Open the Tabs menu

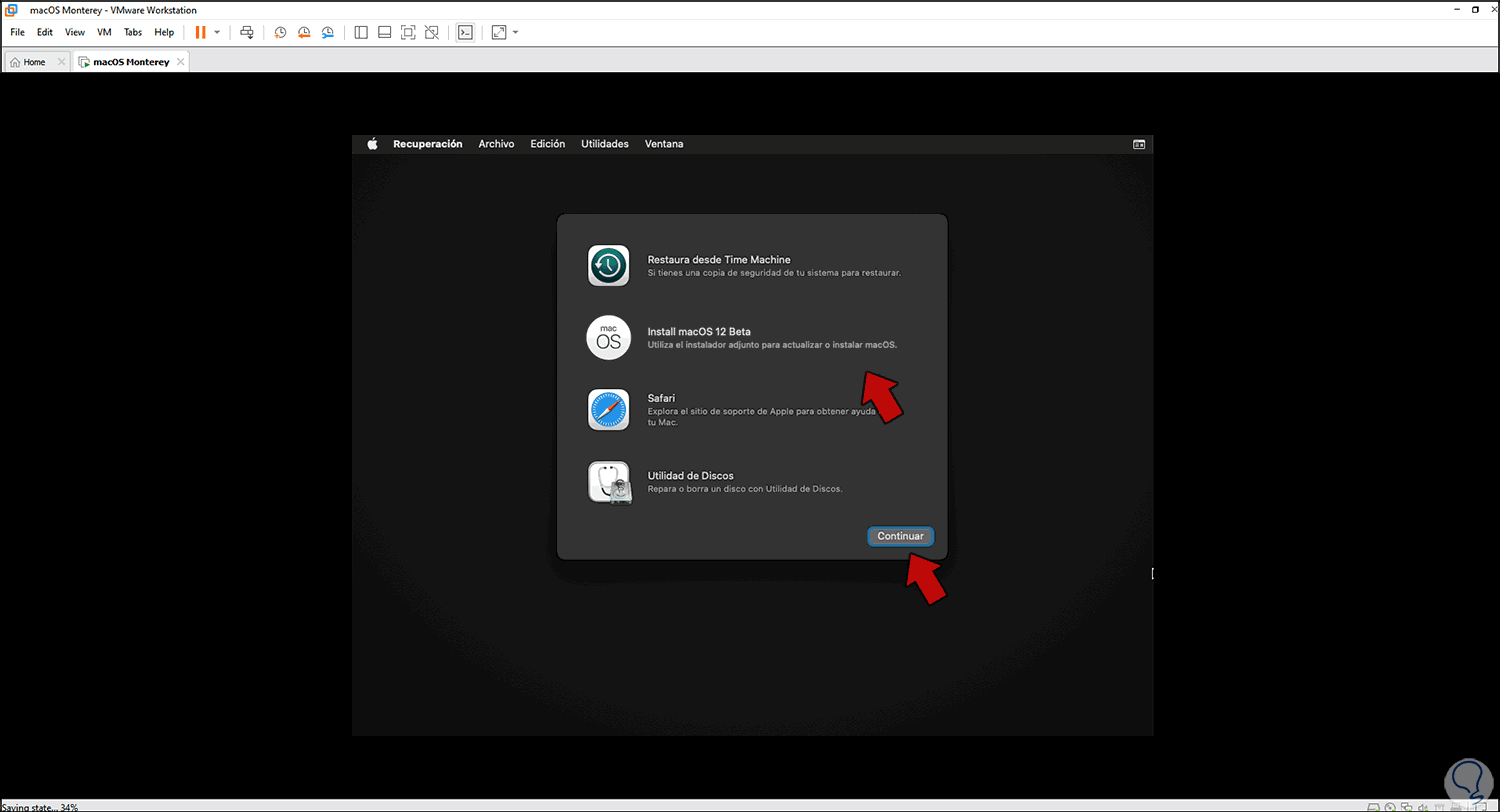pyautogui.click(x=133, y=32)
